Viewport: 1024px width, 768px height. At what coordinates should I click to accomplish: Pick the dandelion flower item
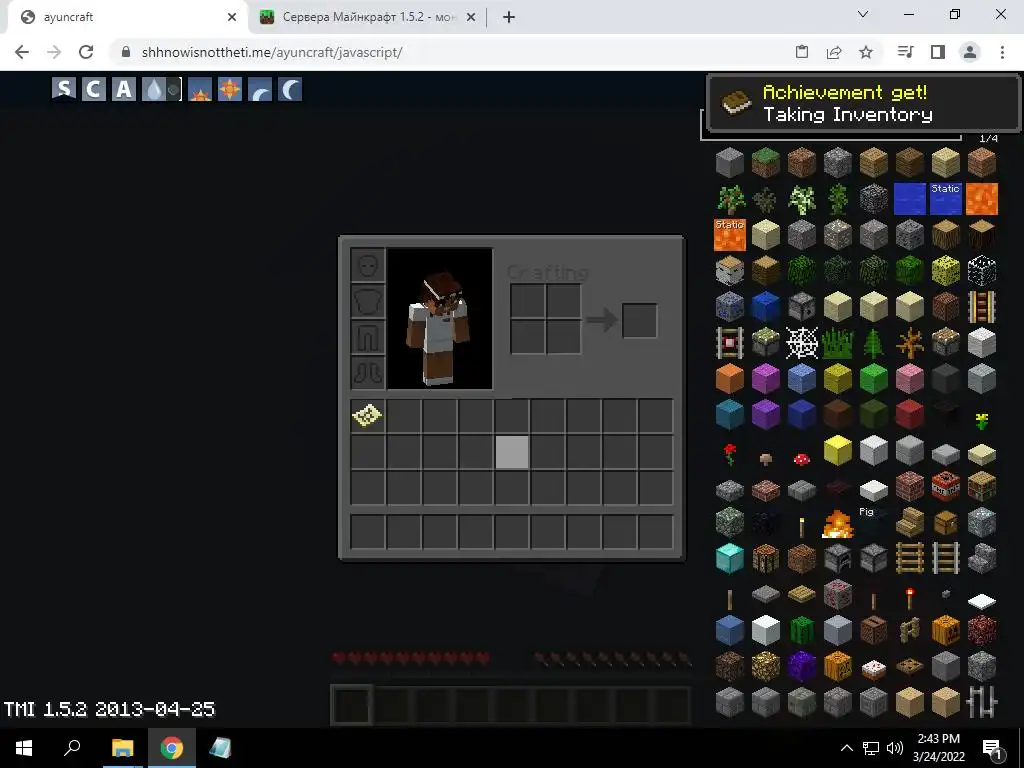pyautogui.click(x=981, y=421)
